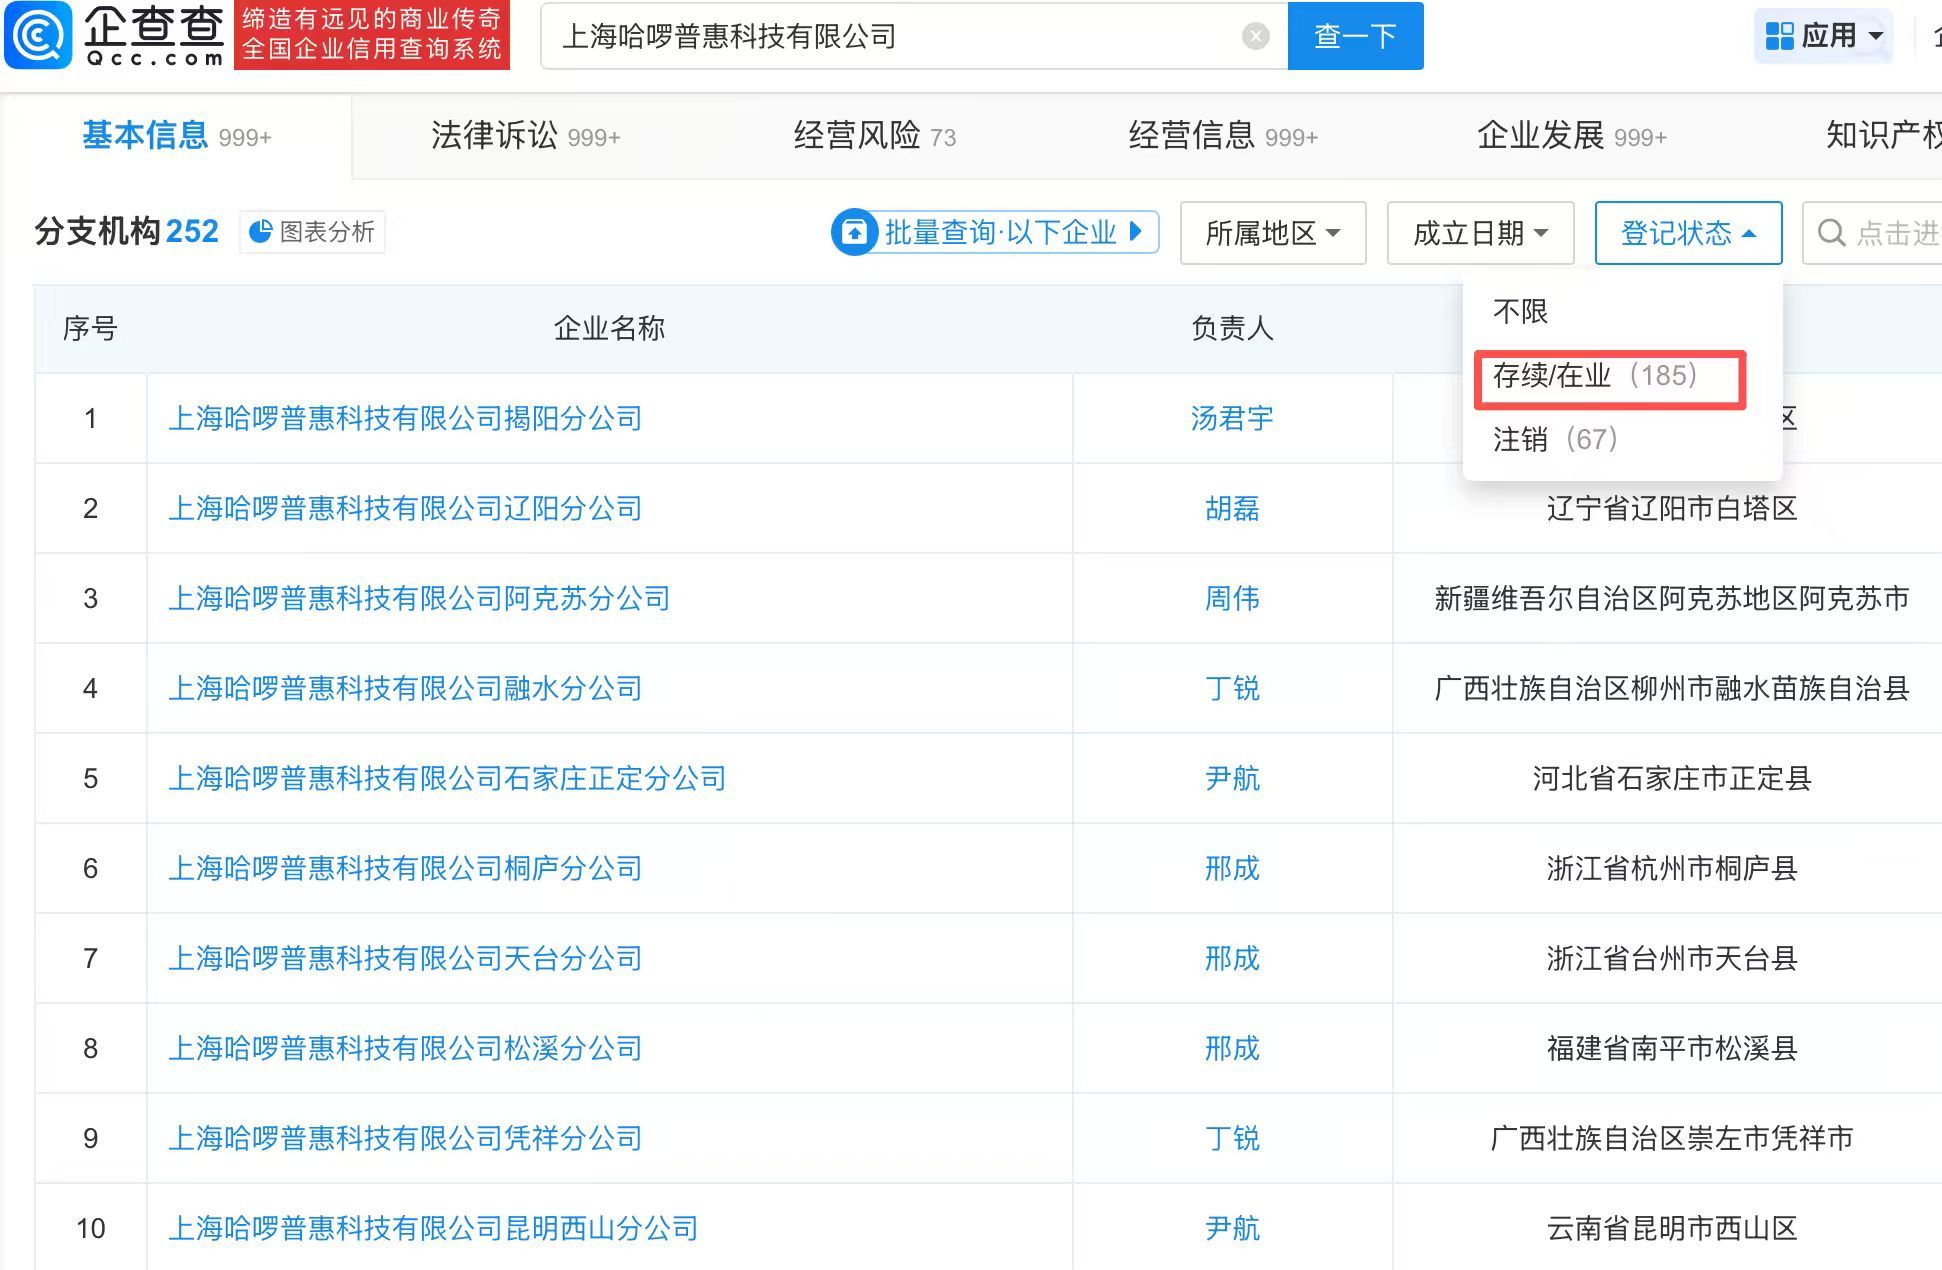Select 不限 status option
The image size is (1942, 1270).
[1520, 312]
